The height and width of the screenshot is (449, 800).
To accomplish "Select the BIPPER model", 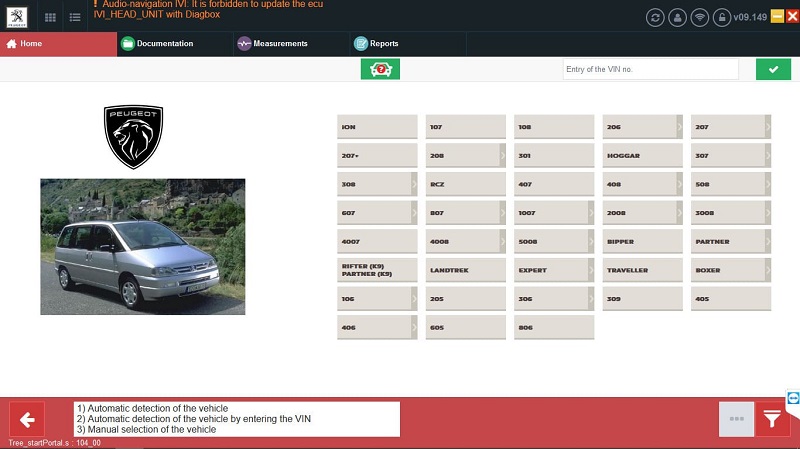I will click(642, 241).
